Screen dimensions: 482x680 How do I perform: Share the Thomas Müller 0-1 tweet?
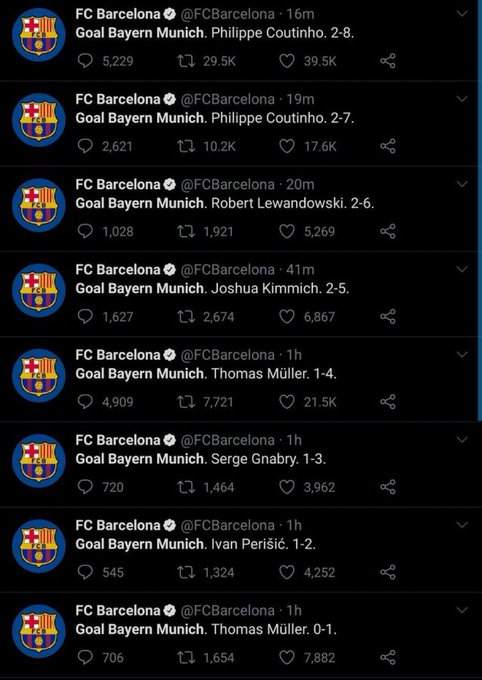coord(388,657)
